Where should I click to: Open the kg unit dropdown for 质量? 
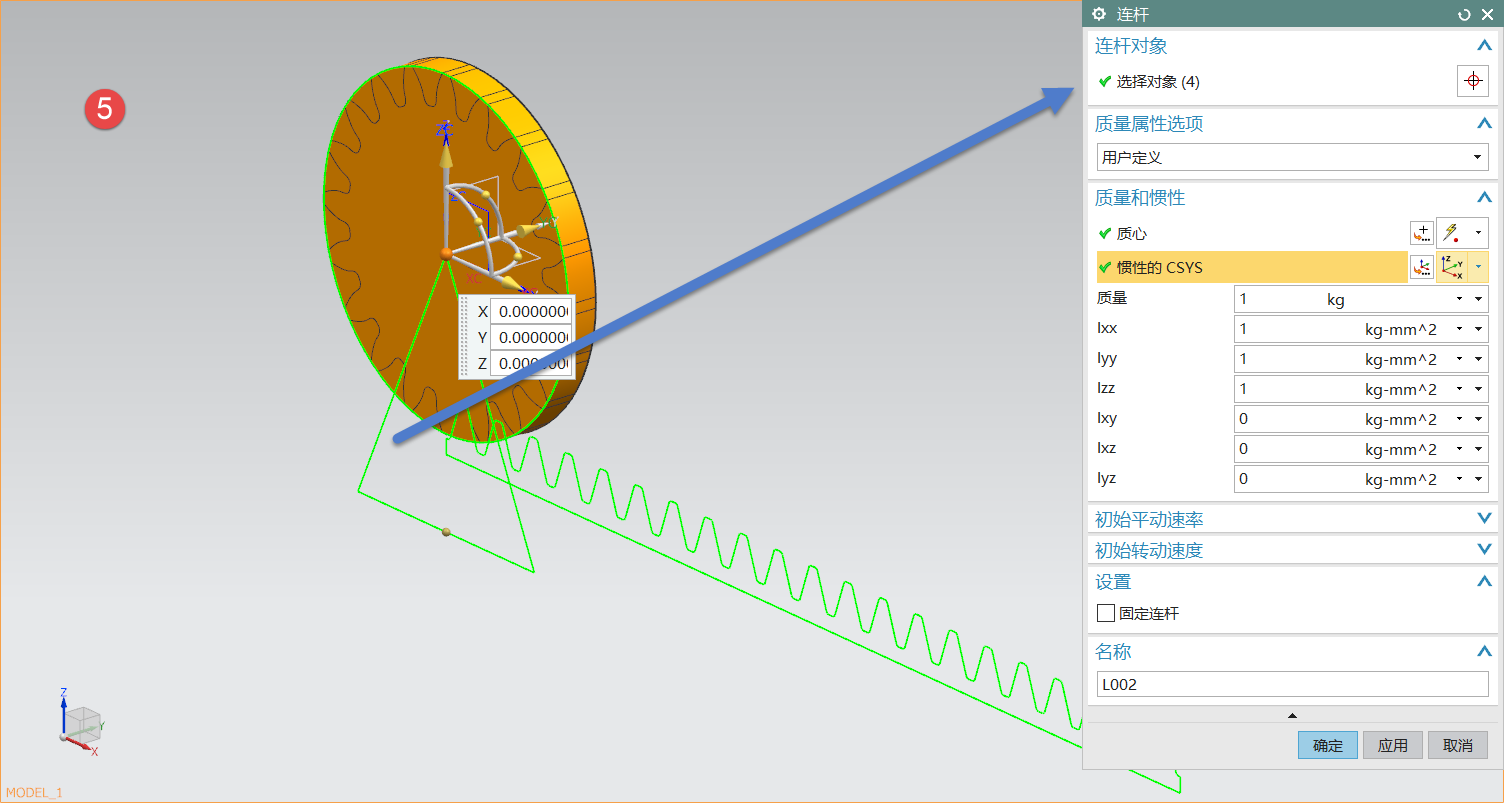tap(1460, 299)
